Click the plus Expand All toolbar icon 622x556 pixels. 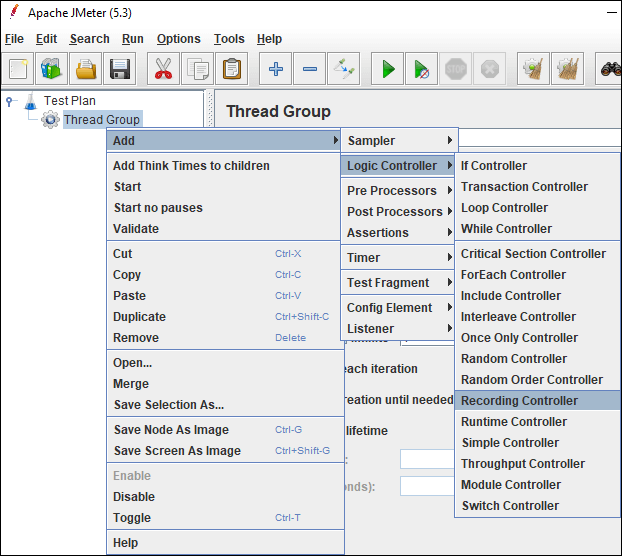click(x=276, y=69)
